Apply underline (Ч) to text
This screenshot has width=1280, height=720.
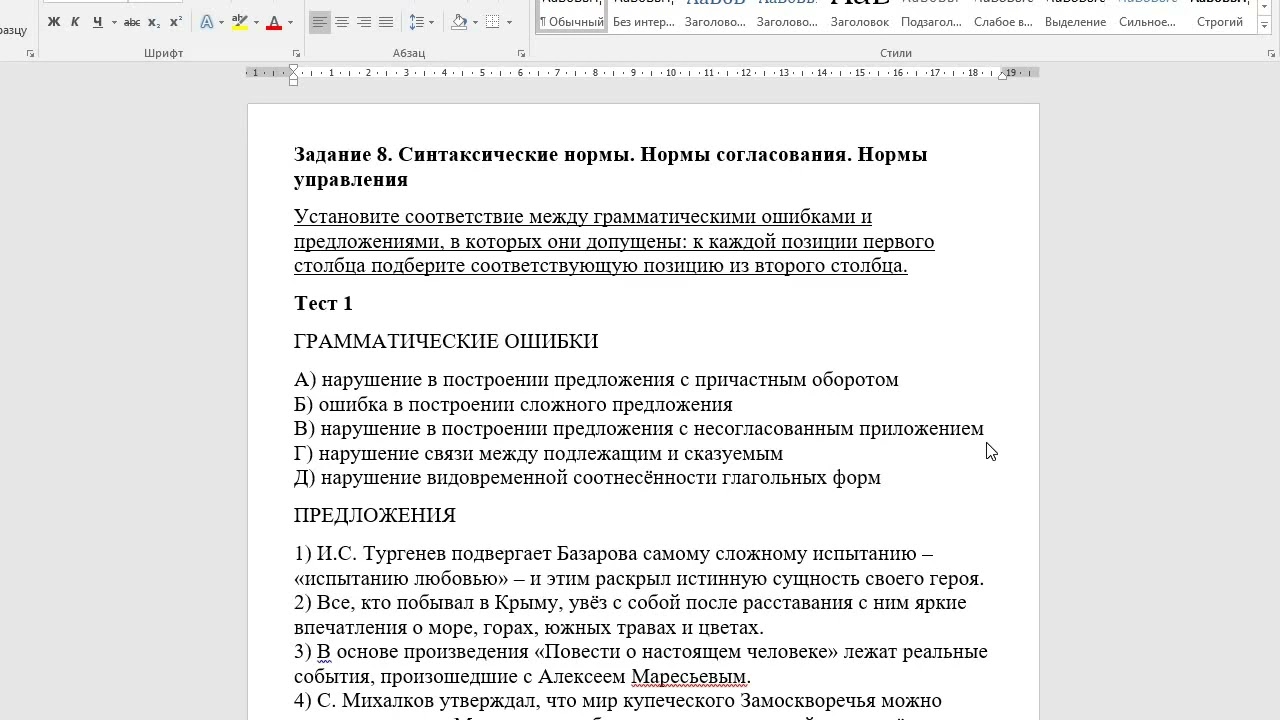click(x=97, y=22)
